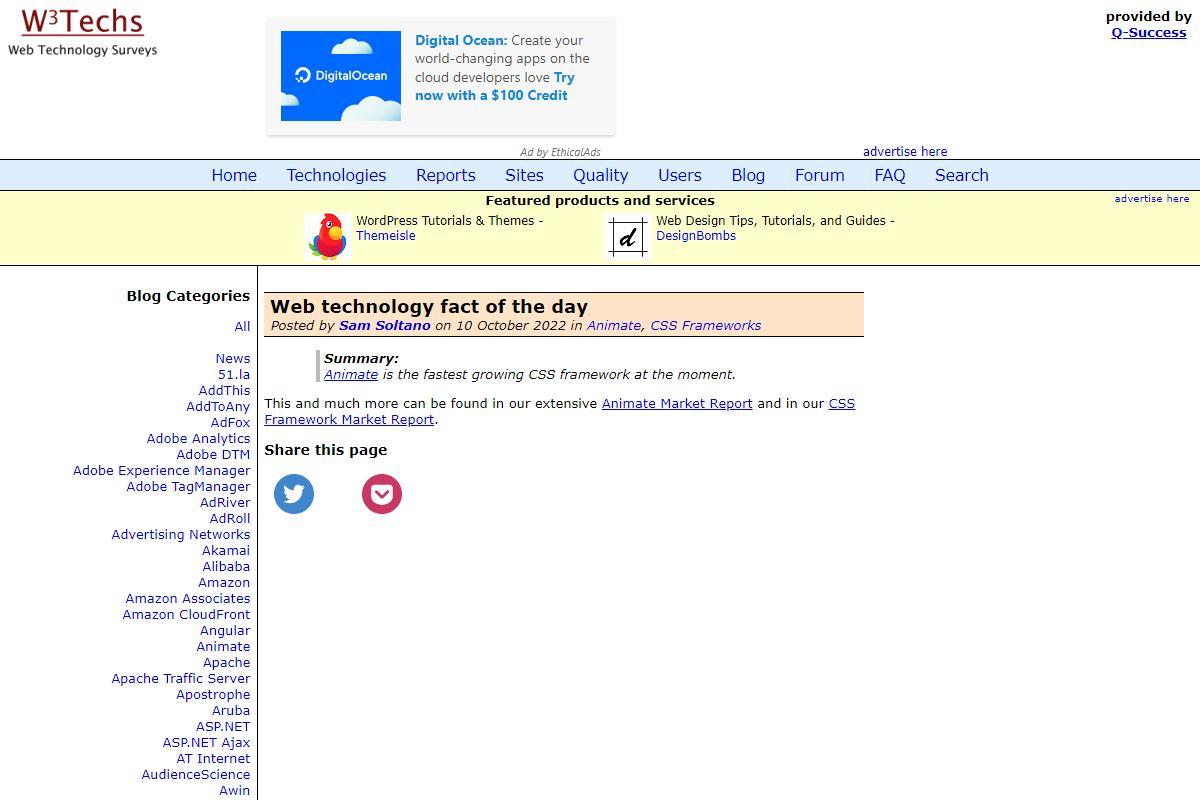Viewport: 1200px width, 800px height.
Task: Click the Advertising Networks category
Action: [x=181, y=534]
